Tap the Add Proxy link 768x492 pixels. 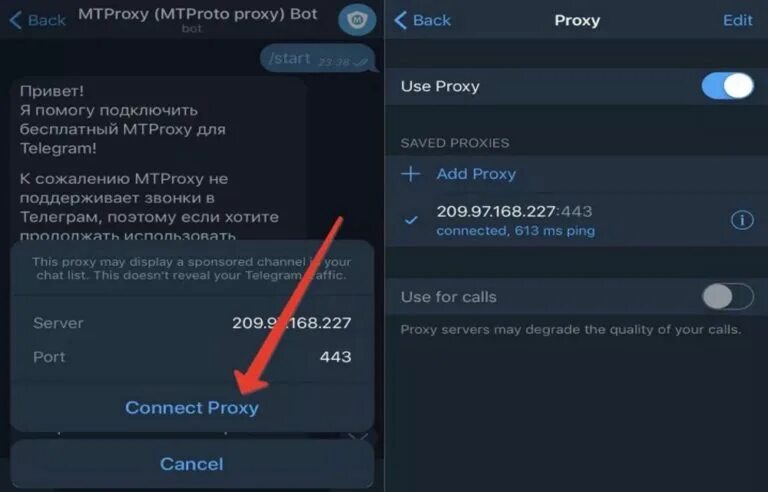coord(476,174)
